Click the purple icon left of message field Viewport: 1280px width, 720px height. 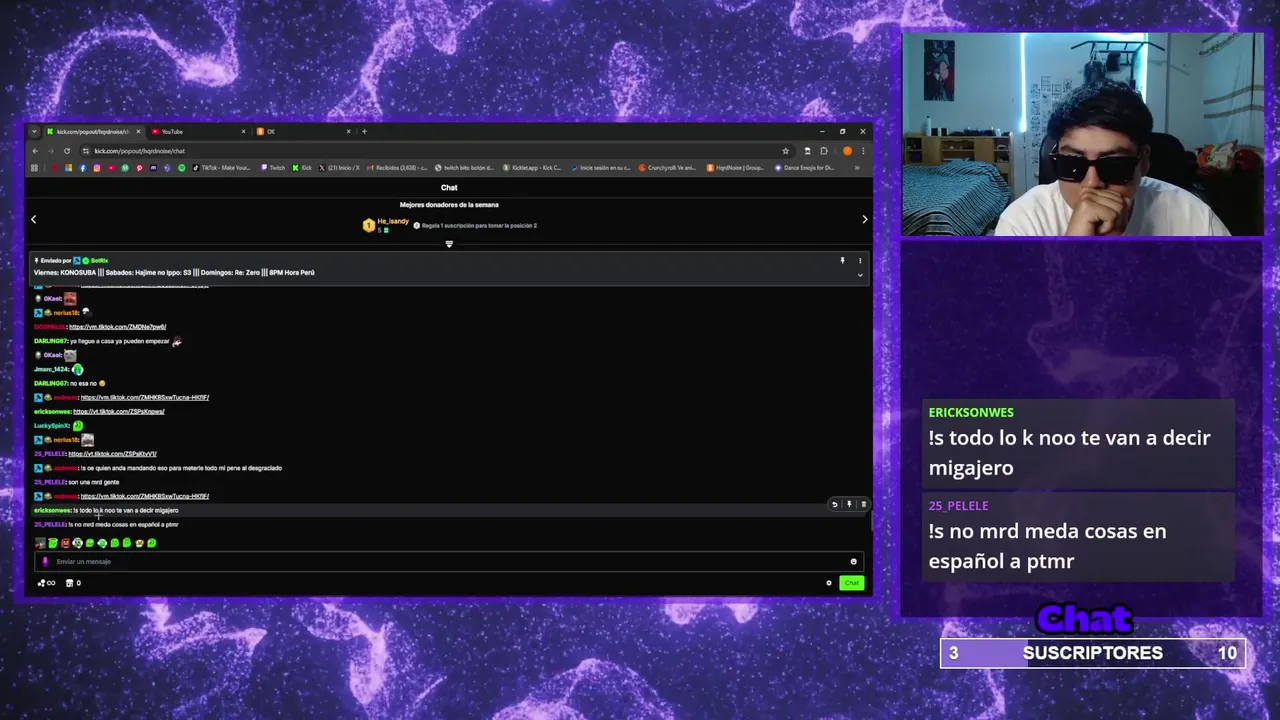[44, 561]
